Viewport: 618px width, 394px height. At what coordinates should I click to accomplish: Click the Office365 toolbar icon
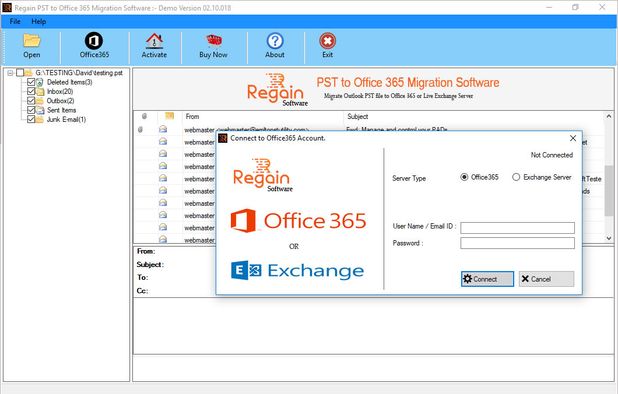tap(94, 41)
